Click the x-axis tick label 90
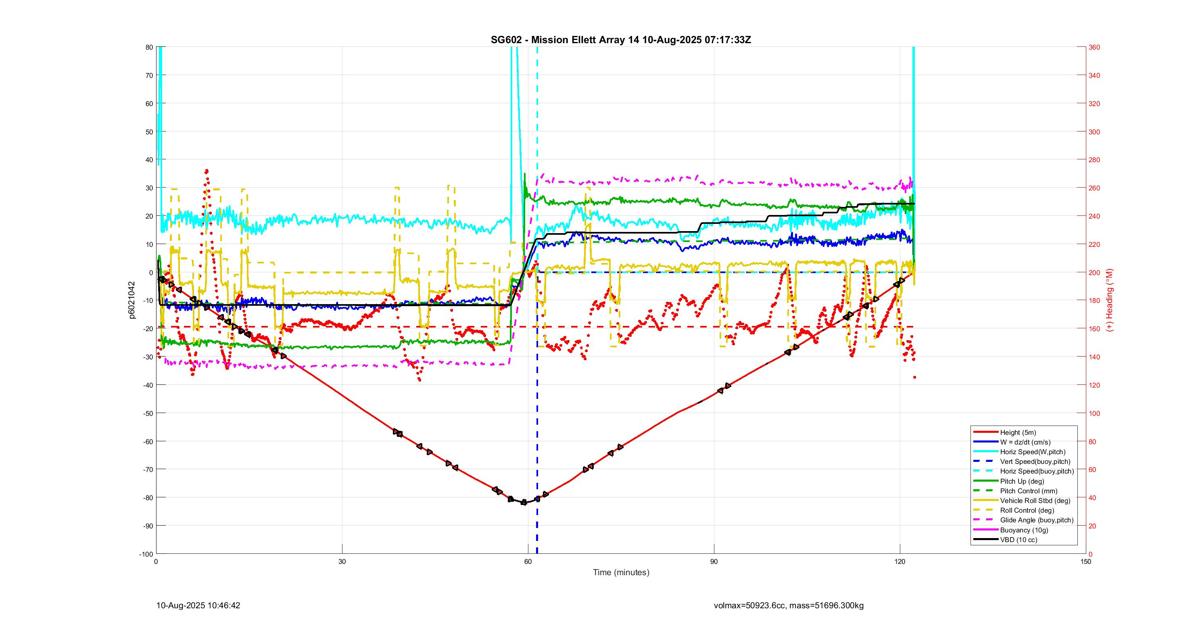 (714, 561)
